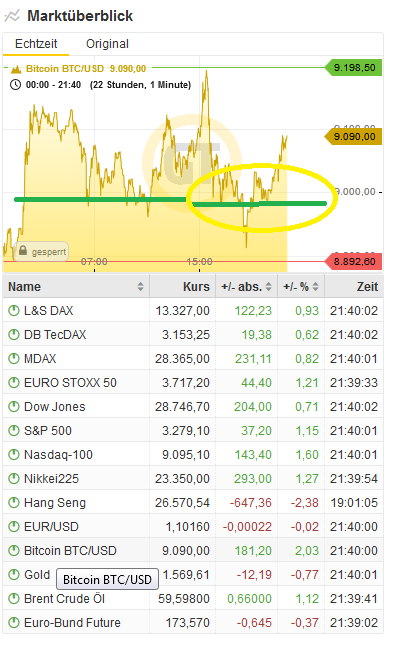Click the clock icon in the chart header

coord(15,85)
